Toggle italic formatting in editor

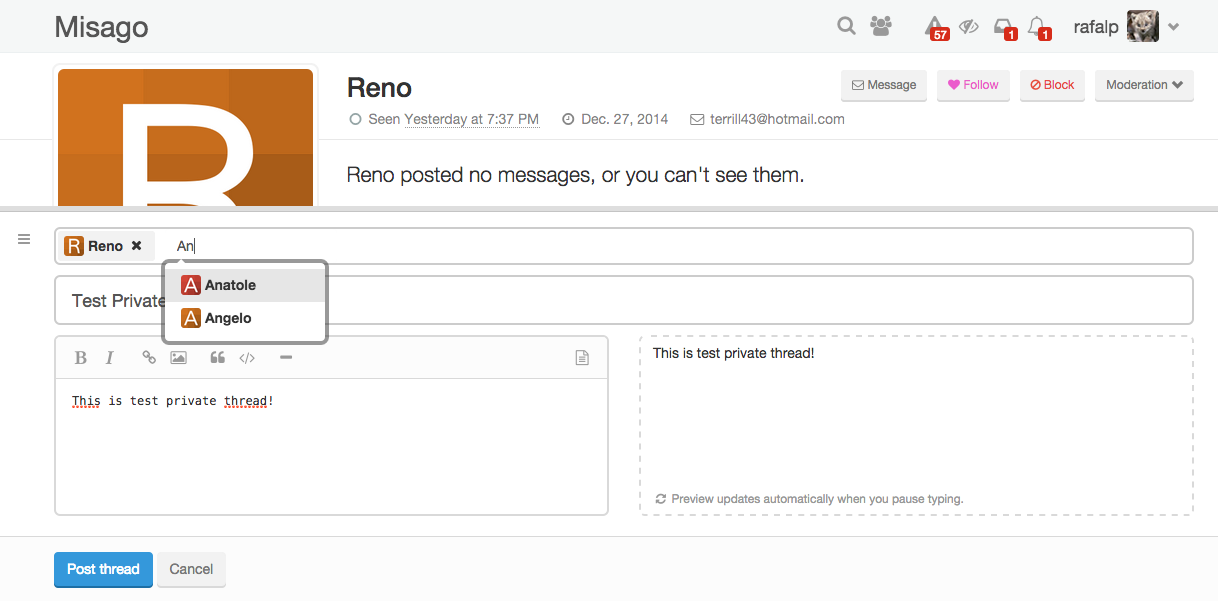tap(110, 358)
